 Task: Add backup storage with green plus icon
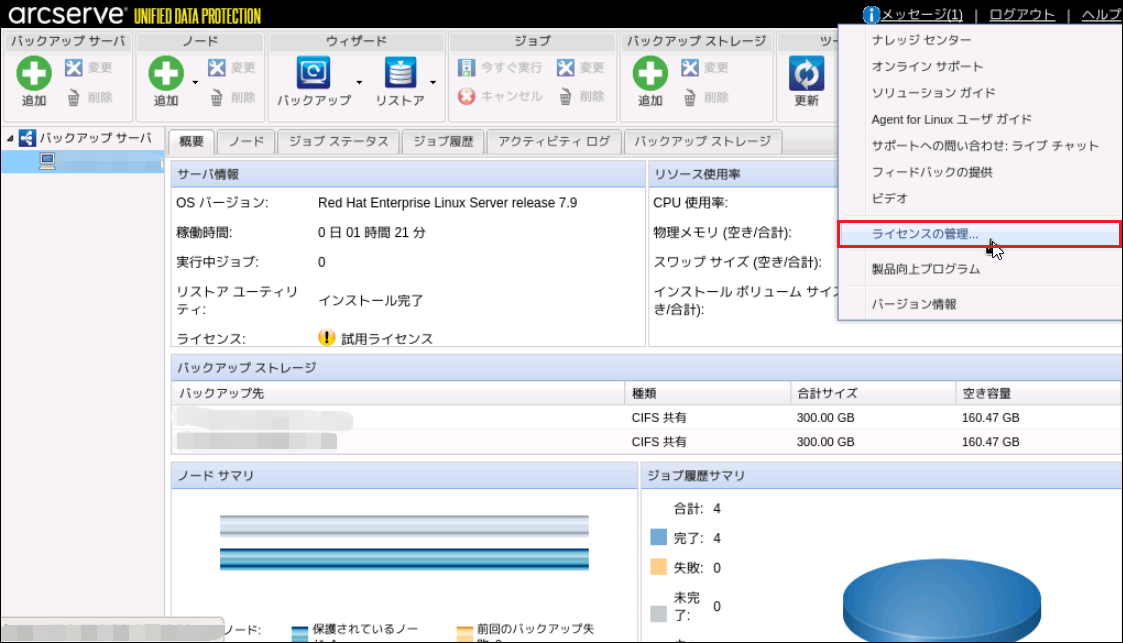coord(650,74)
